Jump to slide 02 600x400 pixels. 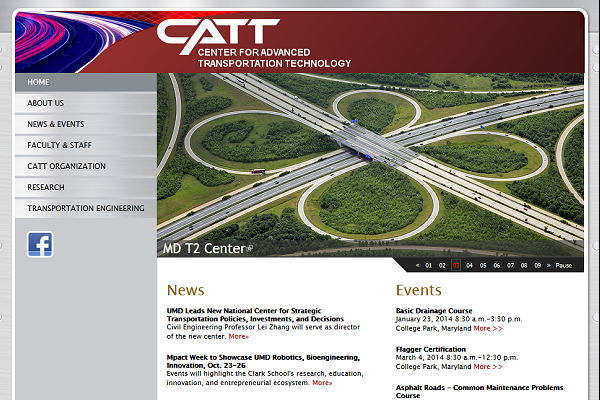coord(442,265)
